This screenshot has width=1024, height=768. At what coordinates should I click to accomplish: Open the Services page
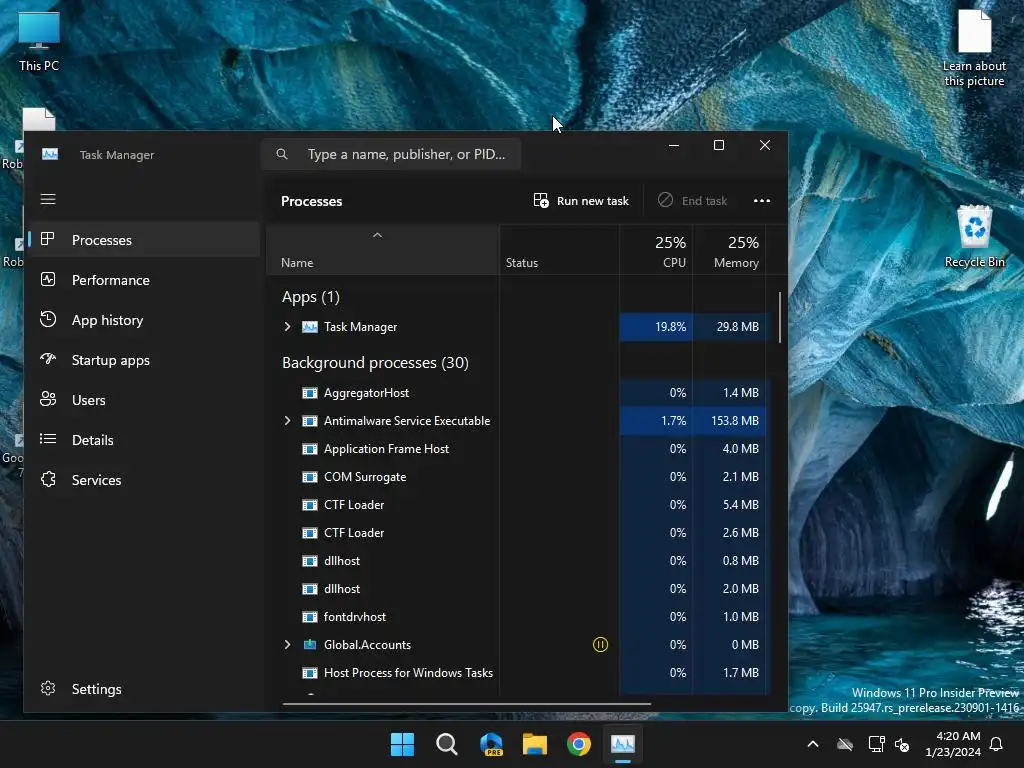click(144, 479)
